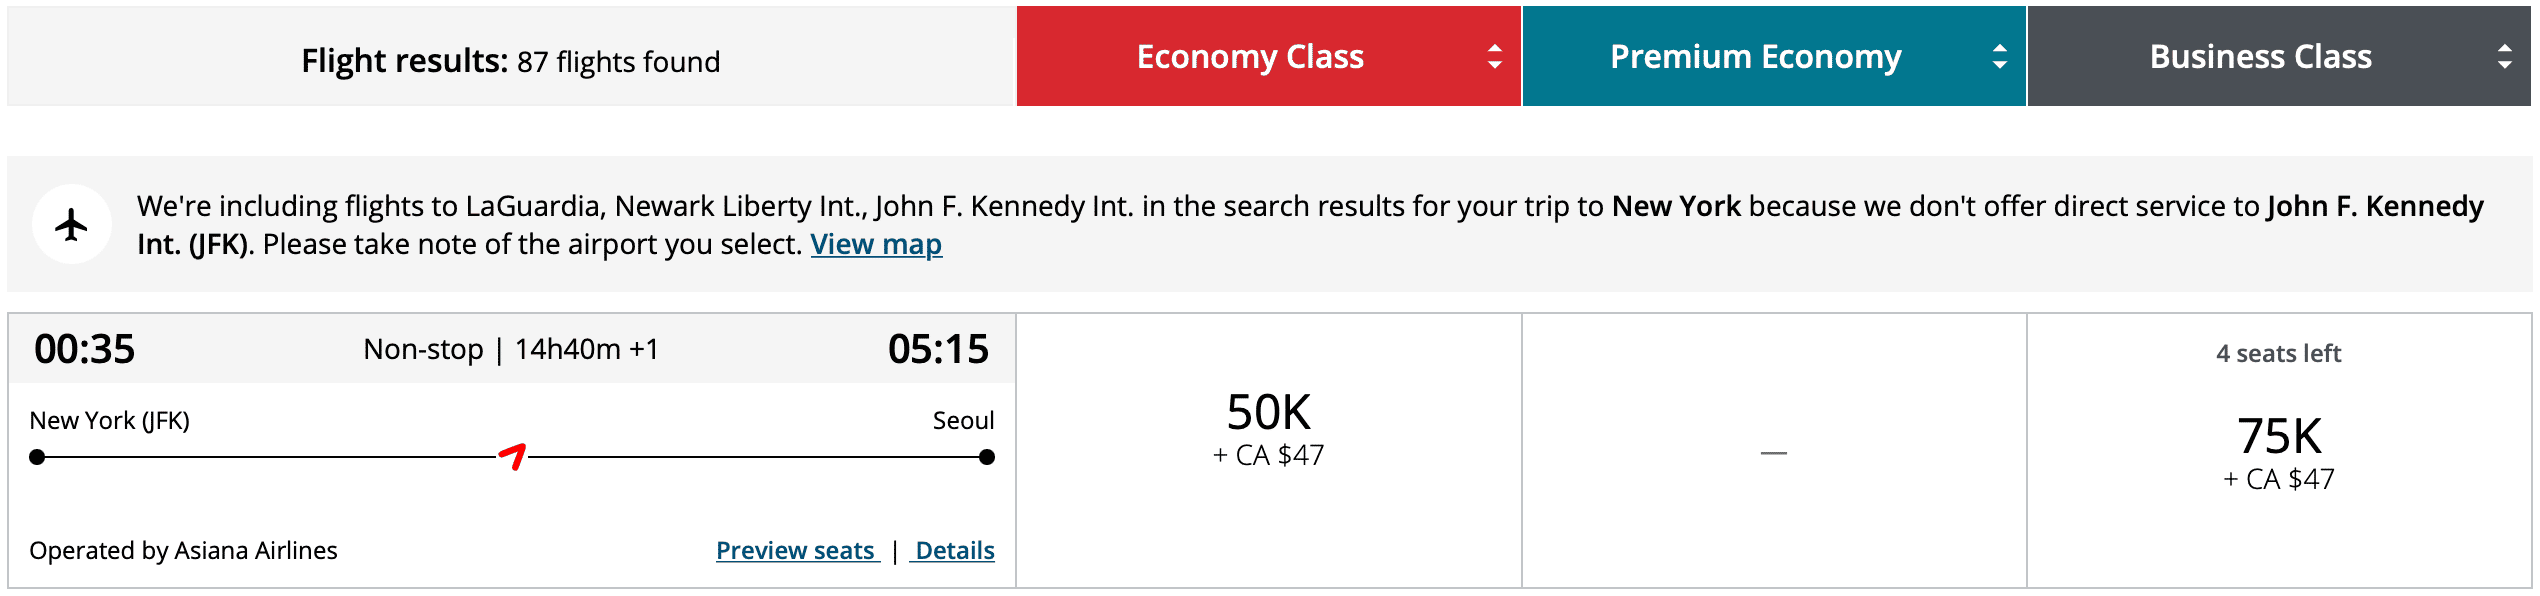Open the View map link
This screenshot has width=2540, height=596.
coord(876,244)
